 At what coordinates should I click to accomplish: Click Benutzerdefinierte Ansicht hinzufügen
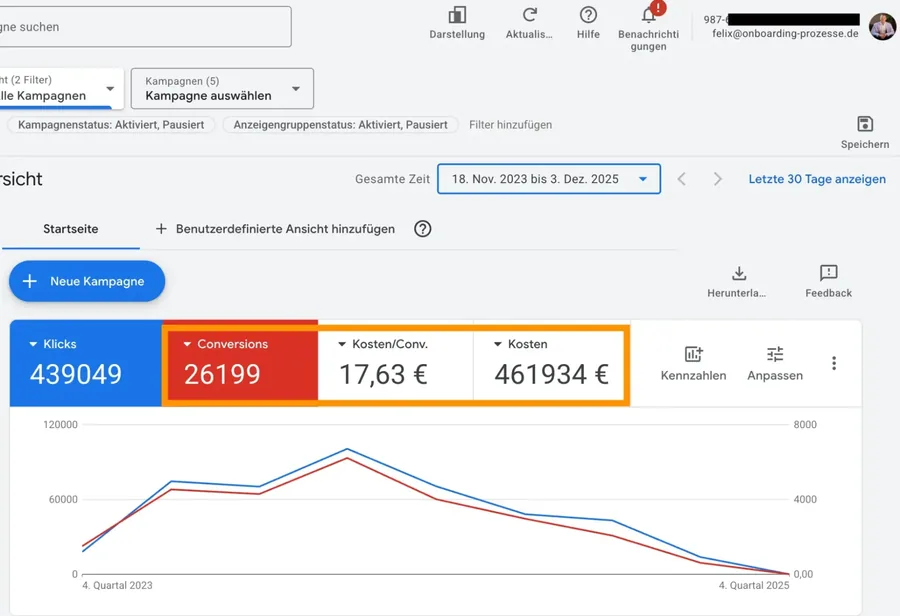pyautogui.click(x=285, y=229)
